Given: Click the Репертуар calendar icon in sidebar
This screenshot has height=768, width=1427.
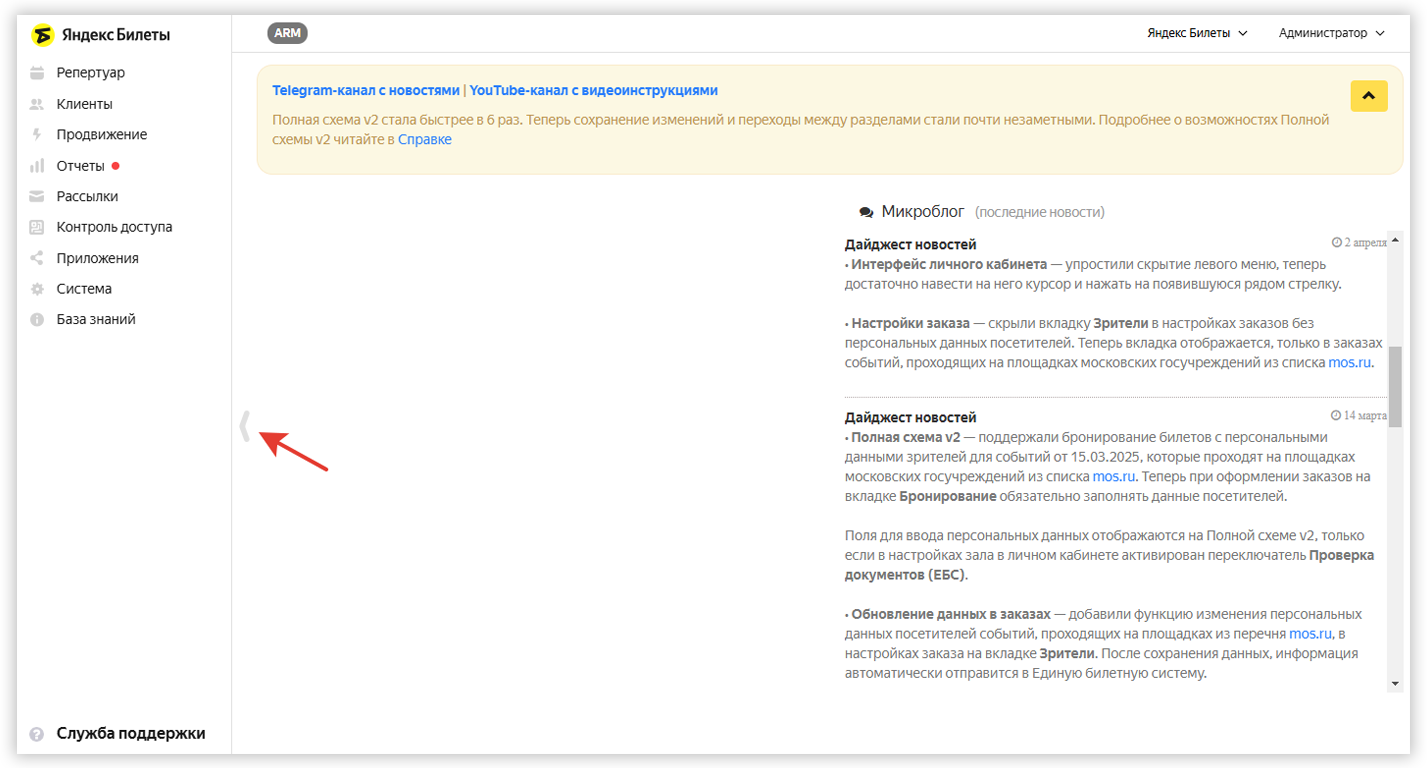Looking at the screenshot, I should (x=37, y=73).
